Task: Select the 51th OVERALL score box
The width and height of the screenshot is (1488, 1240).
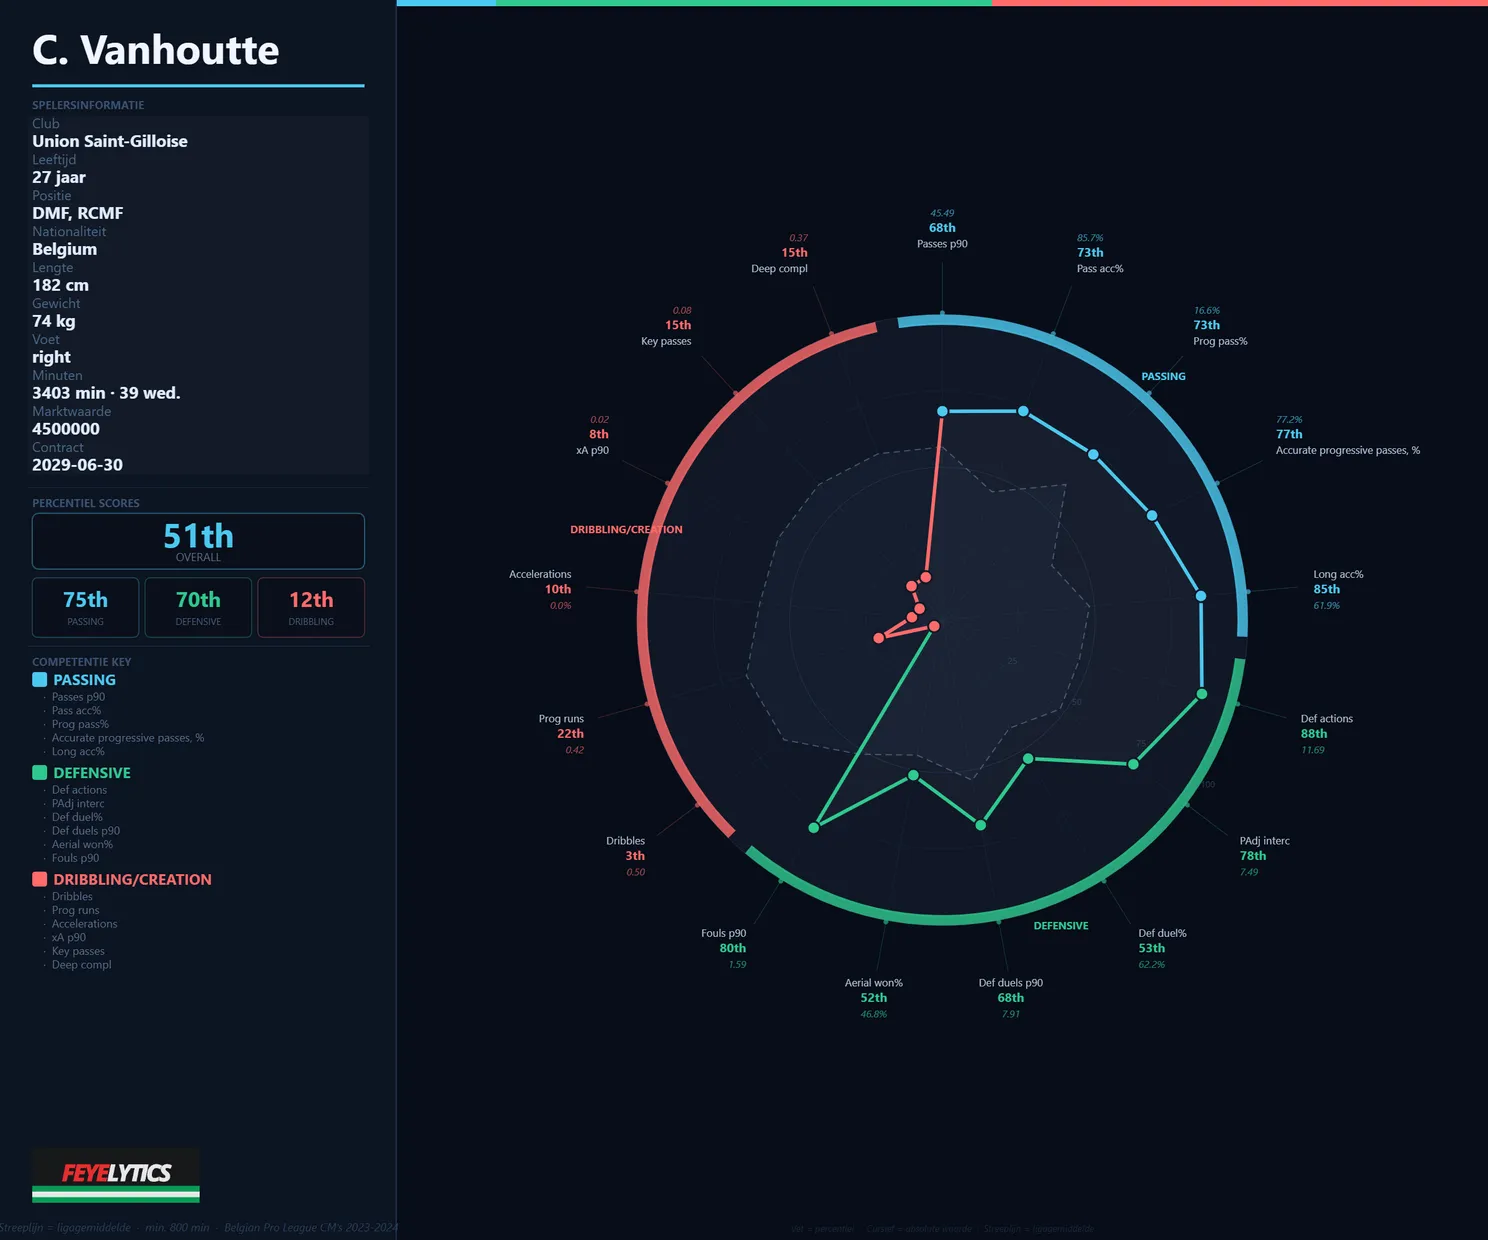Action: point(198,541)
